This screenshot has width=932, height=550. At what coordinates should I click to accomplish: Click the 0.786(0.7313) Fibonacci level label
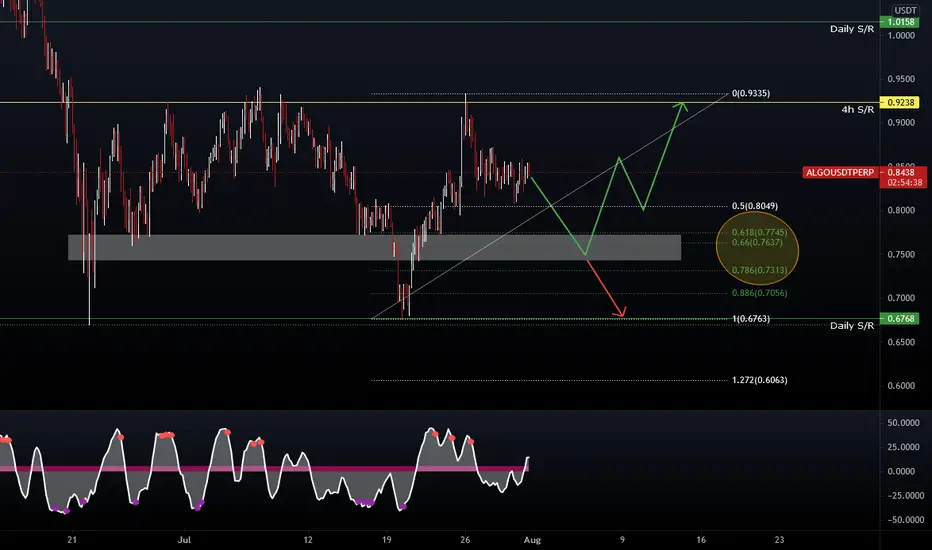tap(759, 270)
